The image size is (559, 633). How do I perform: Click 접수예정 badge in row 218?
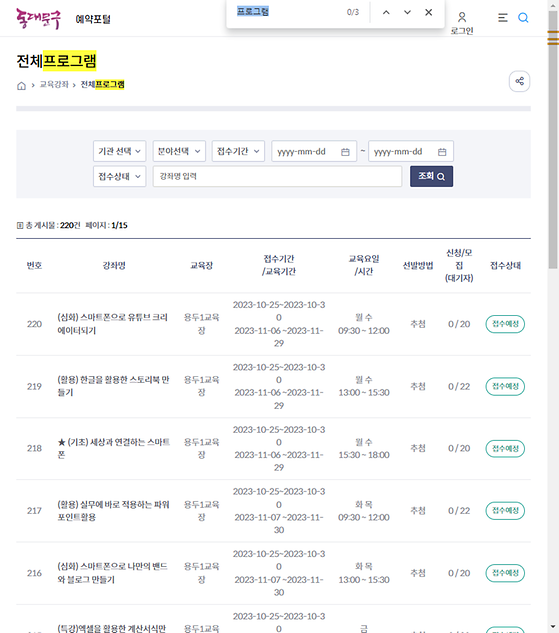(x=505, y=449)
